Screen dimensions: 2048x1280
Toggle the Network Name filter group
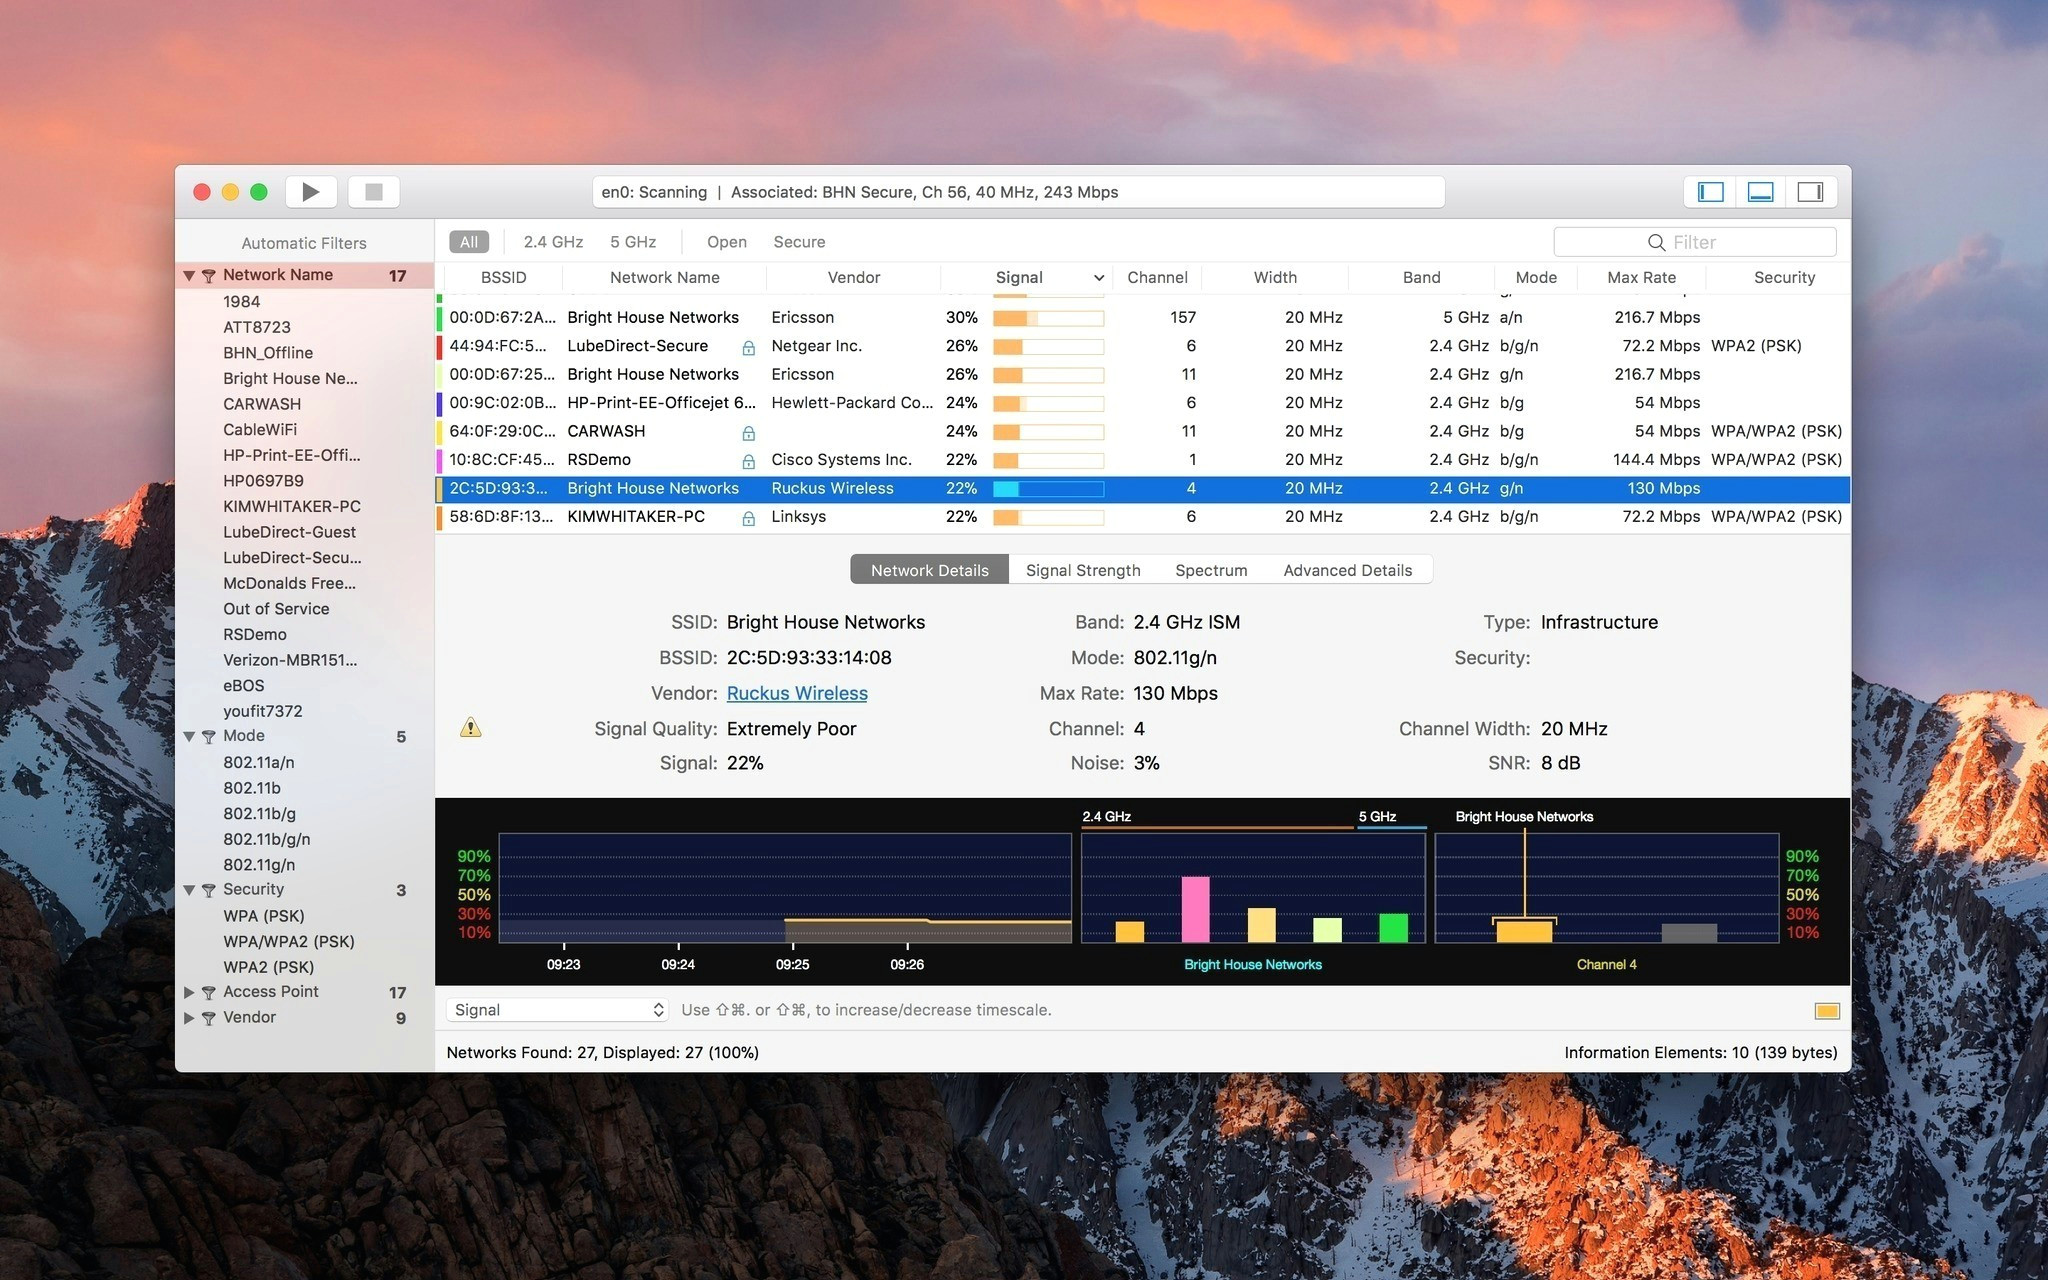[187, 274]
